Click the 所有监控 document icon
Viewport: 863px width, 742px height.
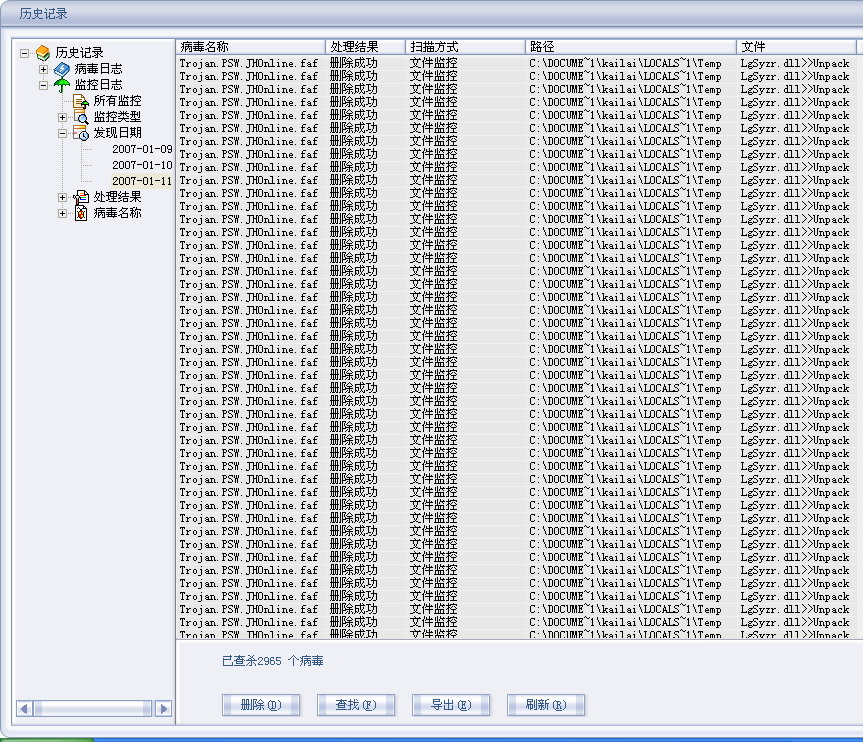click(x=81, y=101)
